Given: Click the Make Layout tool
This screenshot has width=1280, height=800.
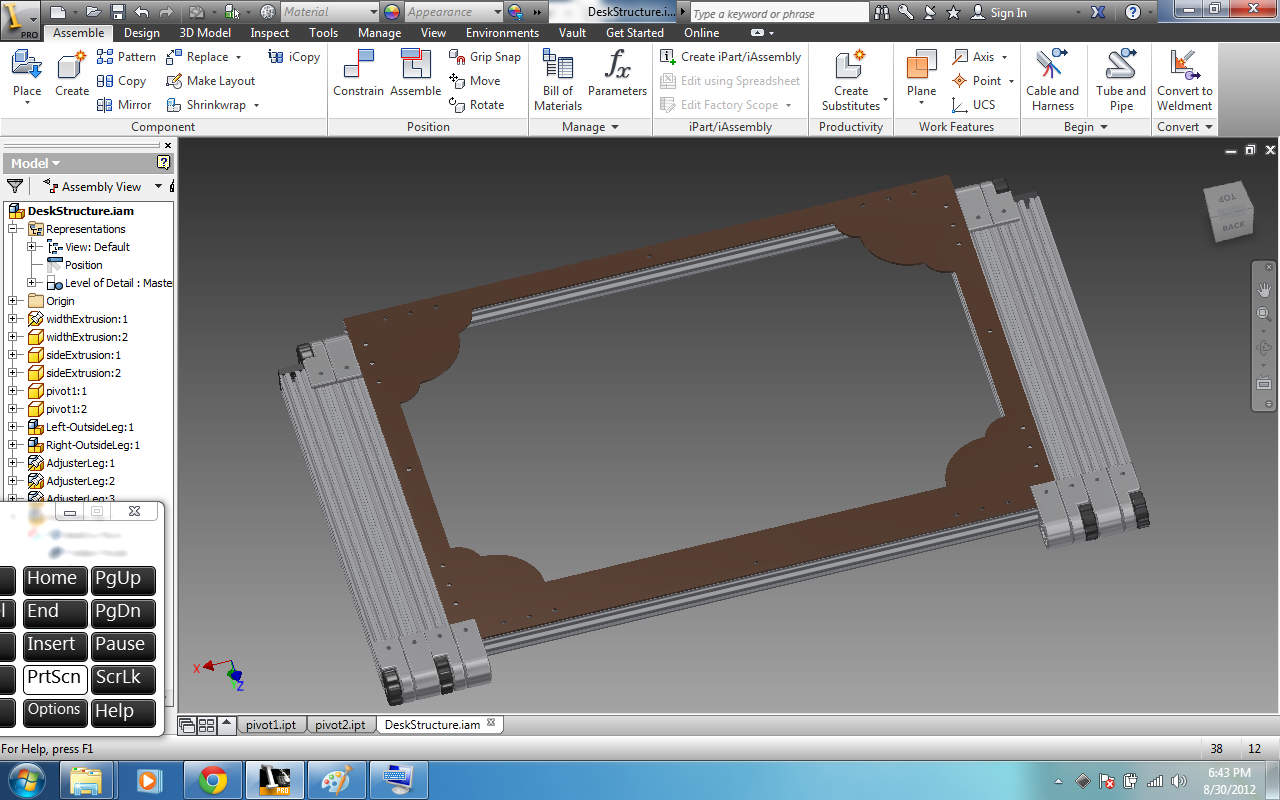Looking at the screenshot, I should (x=210, y=81).
